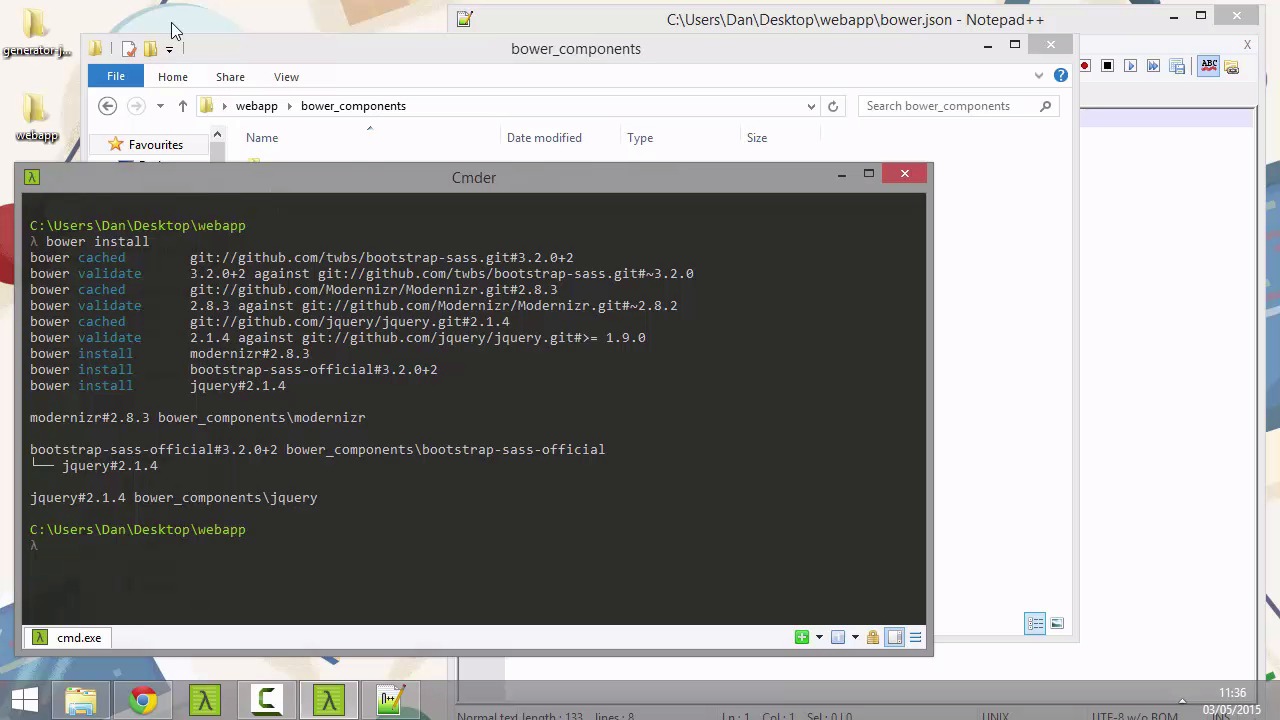Click search magnifier icon in Explorer
Viewport: 1280px width, 720px height.
point(1046,106)
